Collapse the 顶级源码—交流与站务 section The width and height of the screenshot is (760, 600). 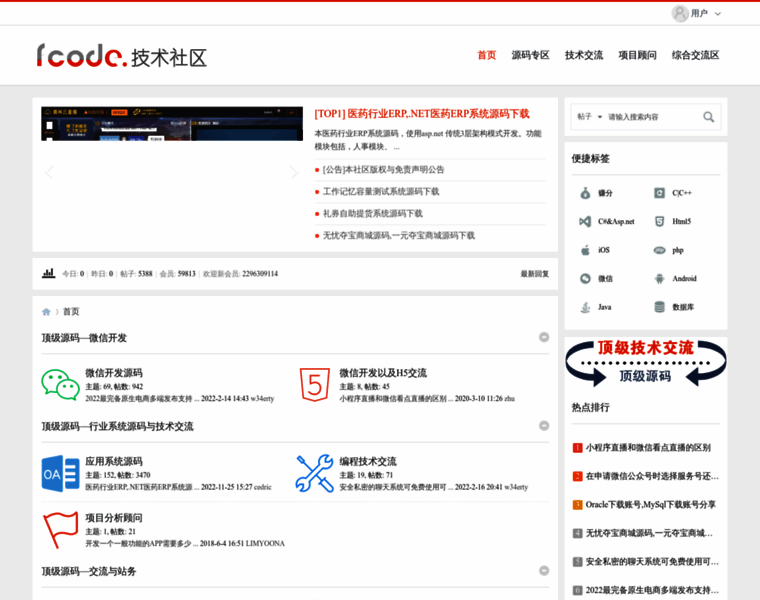544,570
